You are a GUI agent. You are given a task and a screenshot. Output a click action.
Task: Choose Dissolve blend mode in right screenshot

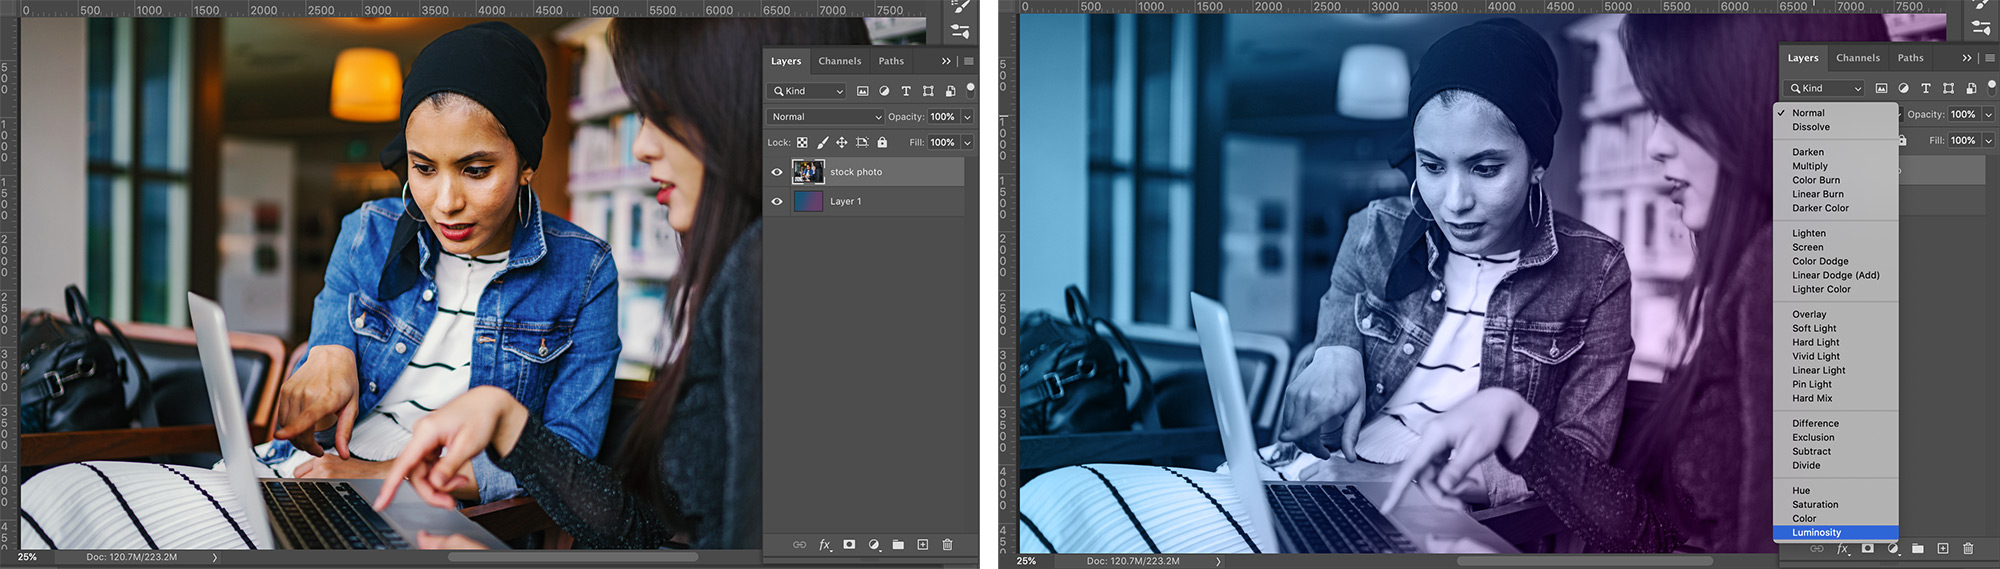pyautogui.click(x=1836, y=127)
